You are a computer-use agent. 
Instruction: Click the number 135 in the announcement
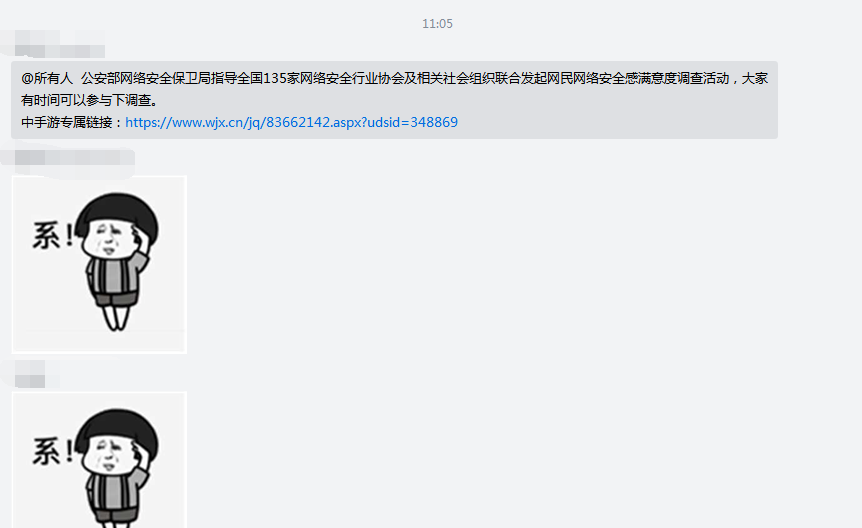pos(275,78)
